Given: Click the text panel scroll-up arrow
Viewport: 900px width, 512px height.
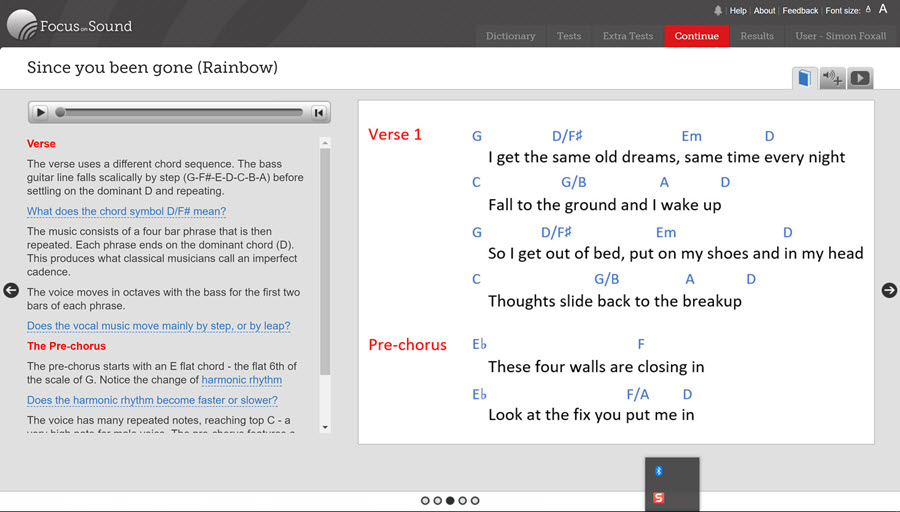Looking at the screenshot, I should click(325, 142).
